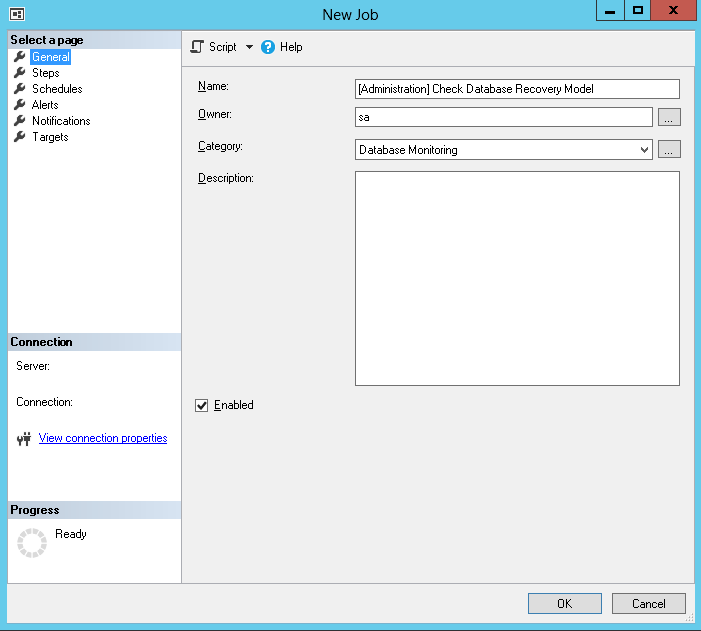Click the New Job window system icon
Screen dimensions: 701x631
pyautogui.click(x=17, y=14)
